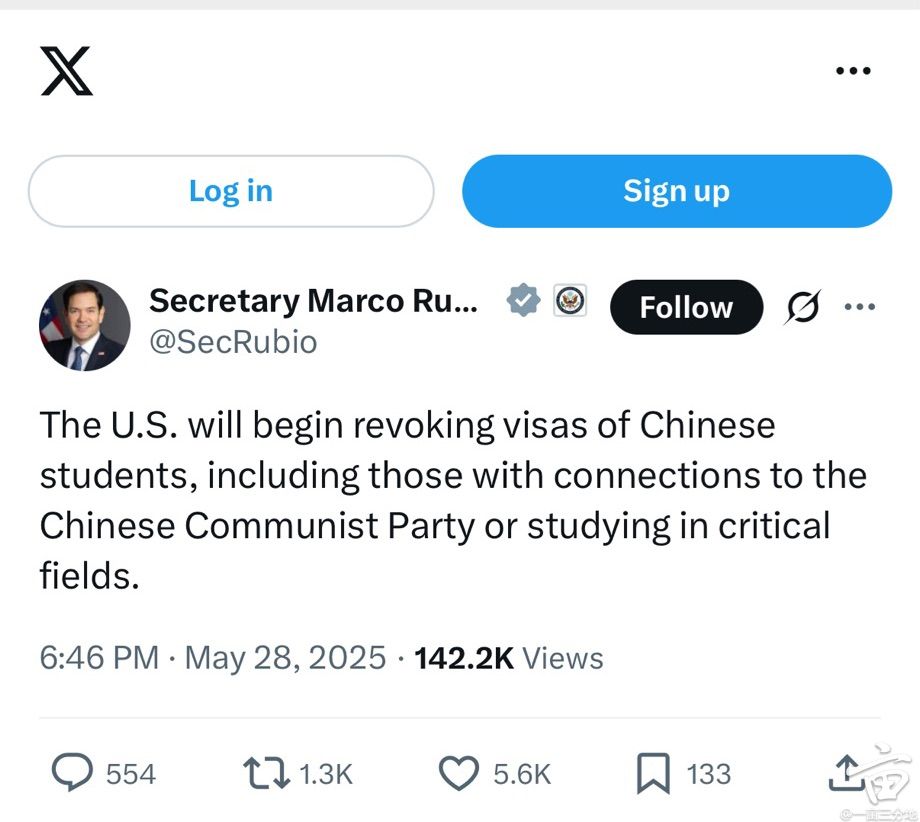Click the X logo at top
The image size is (920, 822).
[x=67, y=71]
